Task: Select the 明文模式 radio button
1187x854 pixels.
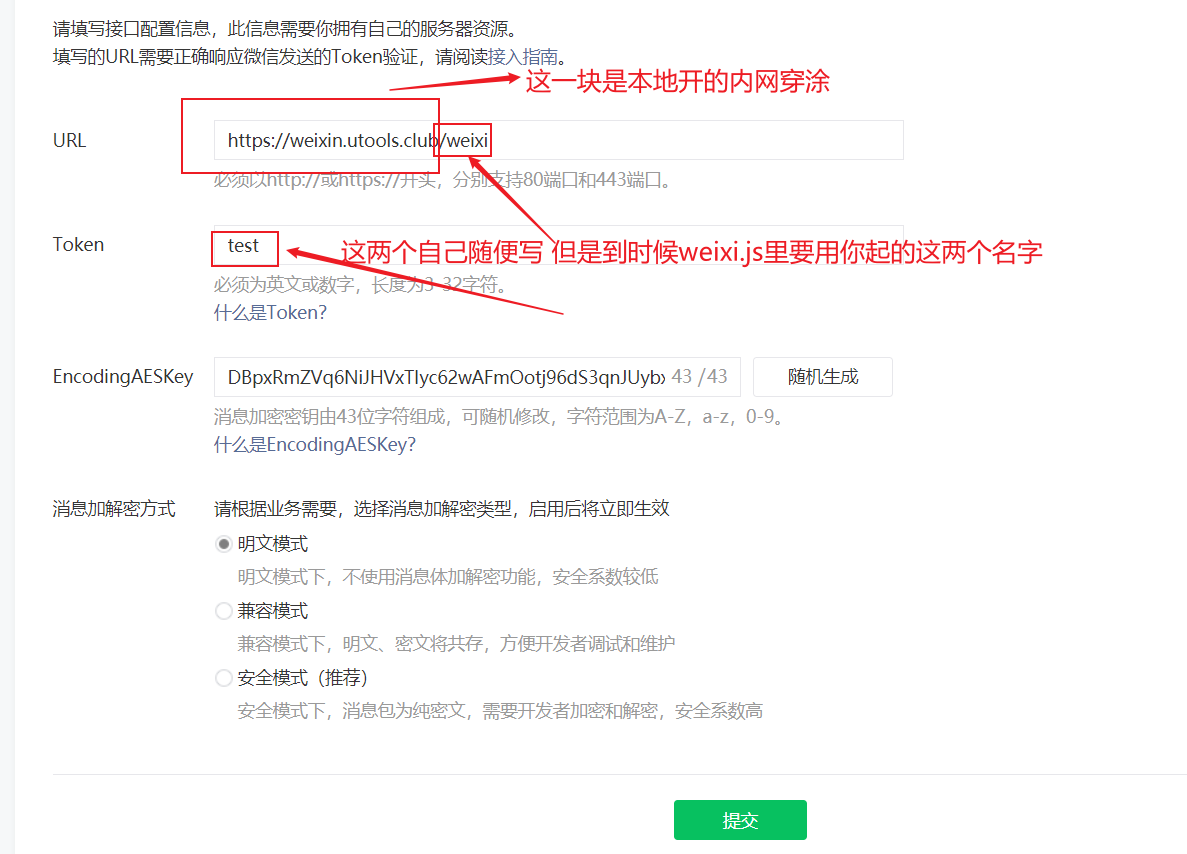Action: point(224,543)
